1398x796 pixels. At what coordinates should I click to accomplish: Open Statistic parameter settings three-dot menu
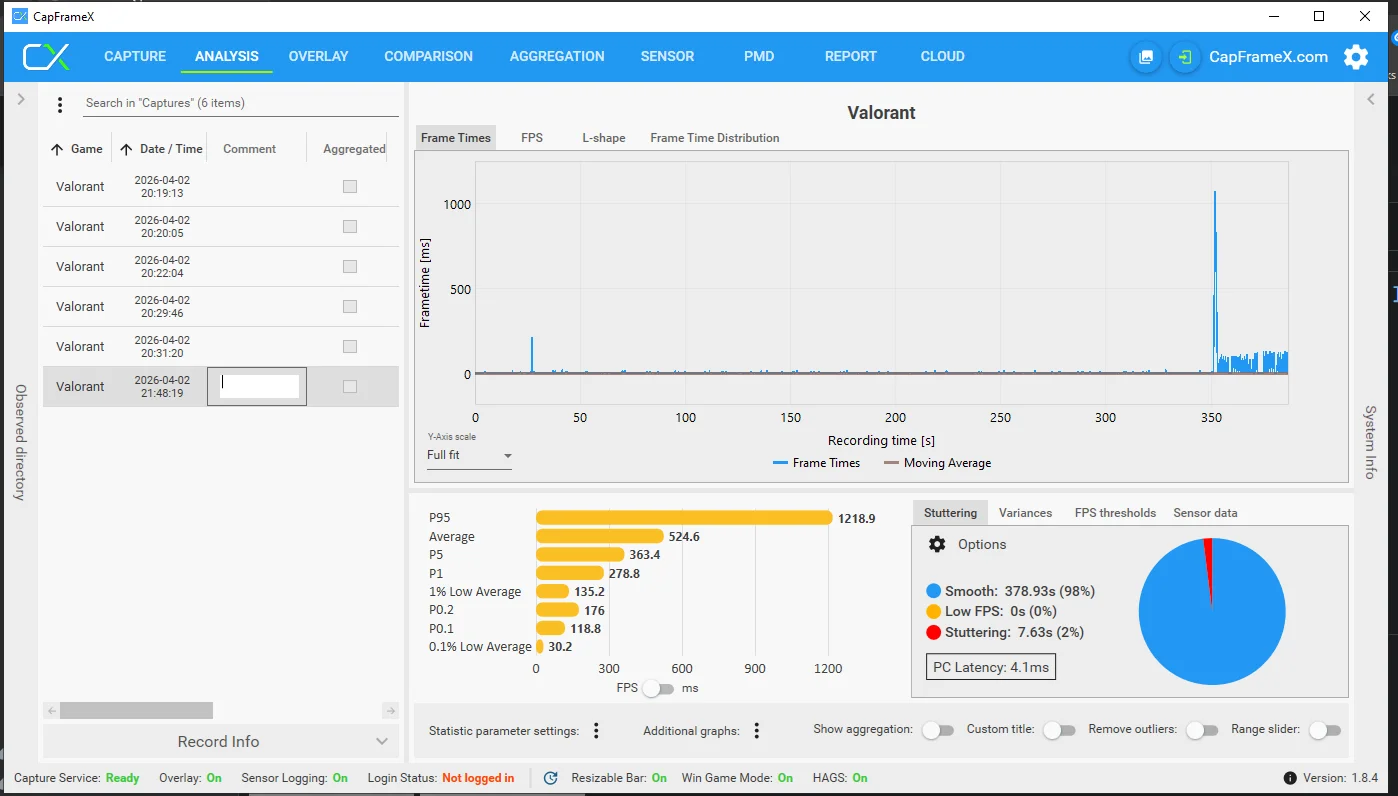point(596,731)
